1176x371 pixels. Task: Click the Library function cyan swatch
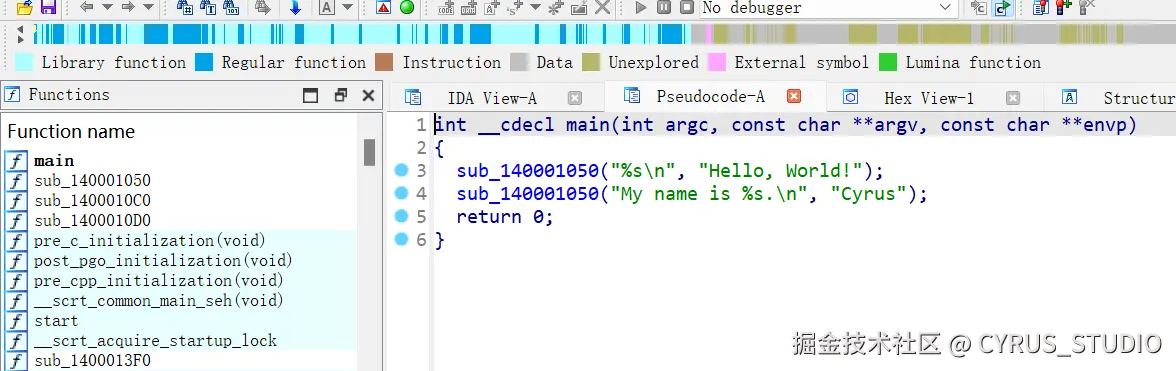[24, 62]
